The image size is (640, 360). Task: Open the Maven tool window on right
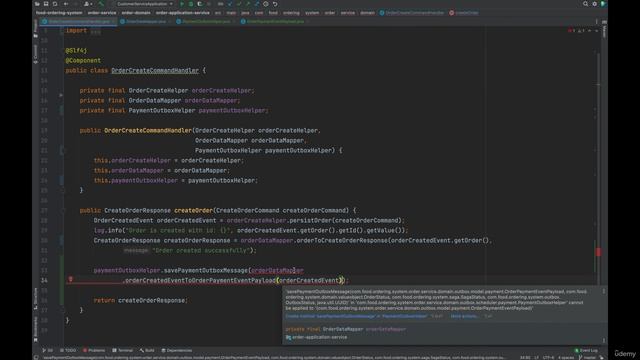pos(604,29)
